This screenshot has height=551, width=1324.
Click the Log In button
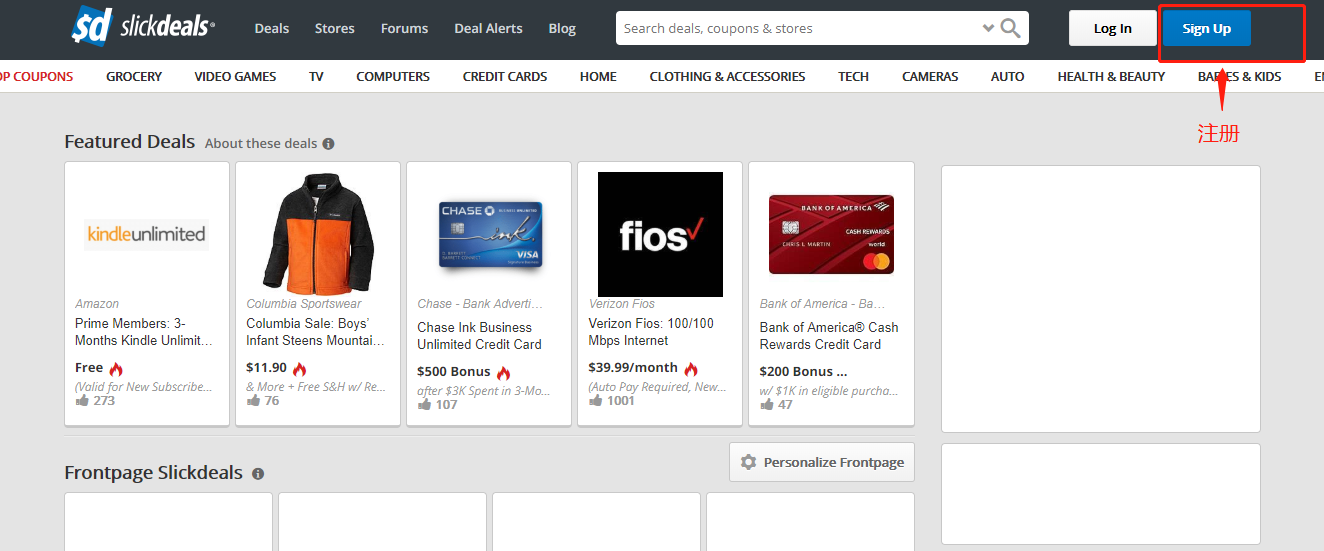tap(1112, 28)
